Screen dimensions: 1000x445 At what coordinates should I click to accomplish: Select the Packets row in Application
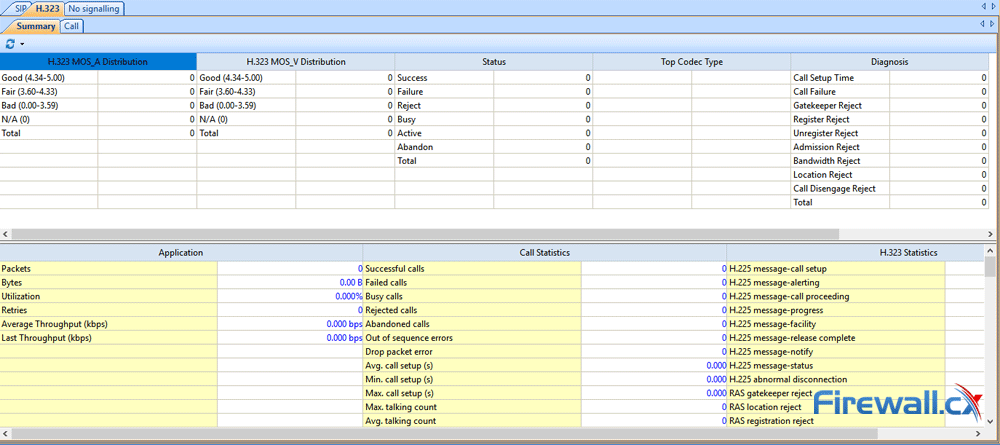click(x=181, y=268)
